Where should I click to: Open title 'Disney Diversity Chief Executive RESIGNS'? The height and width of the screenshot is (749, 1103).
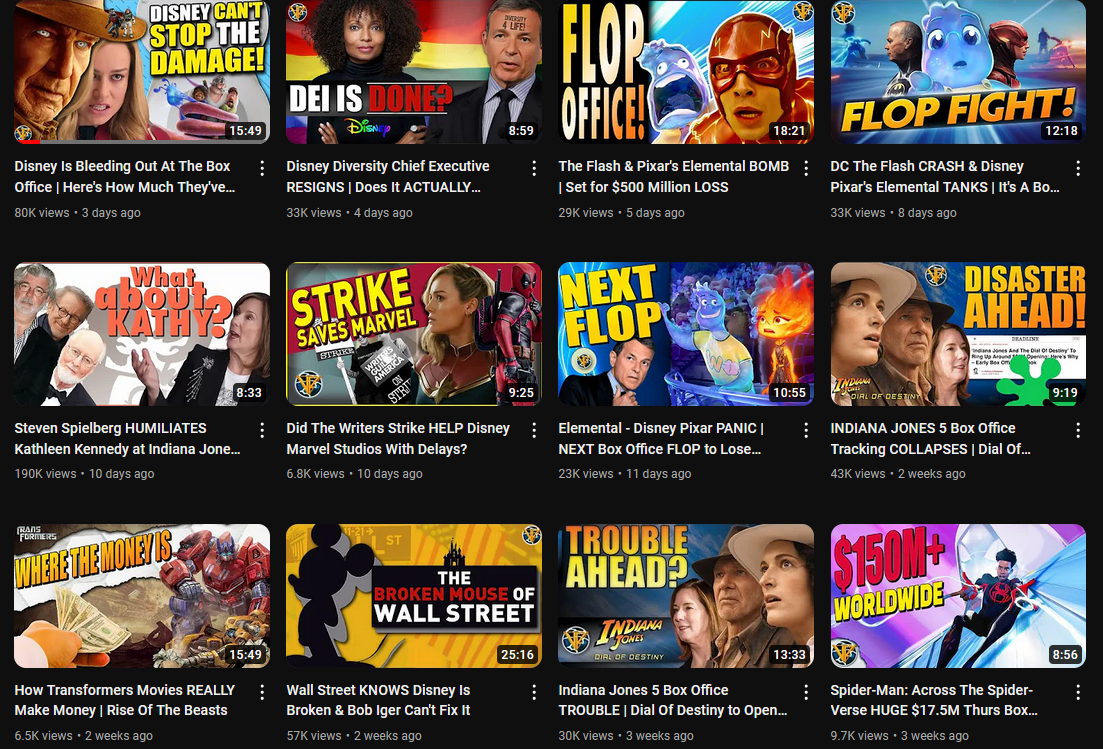point(388,177)
